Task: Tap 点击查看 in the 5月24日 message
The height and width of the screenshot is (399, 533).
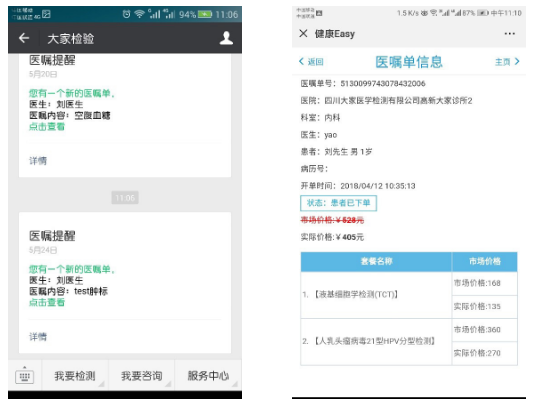Action: [x=47, y=302]
